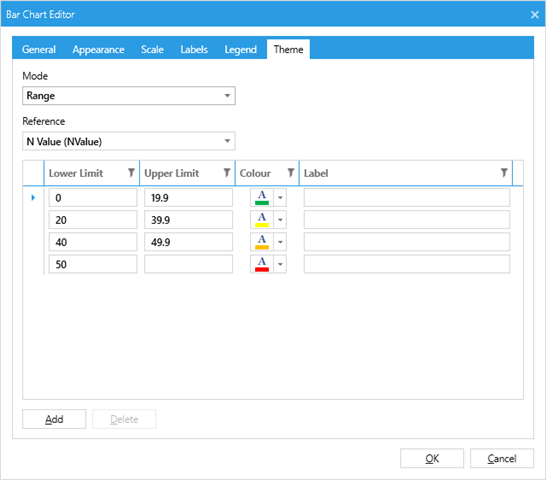Click the orange colour A icon
Image resolution: width=546 pixels, height=480 pixels.
tap(262, 242)
